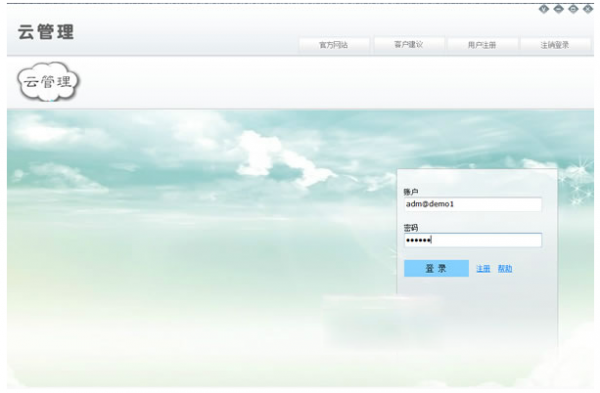The width and height of the screenshot is (600, 393).
Task: Minimize the window with the dash icon
Action: (x=559, y=9)
